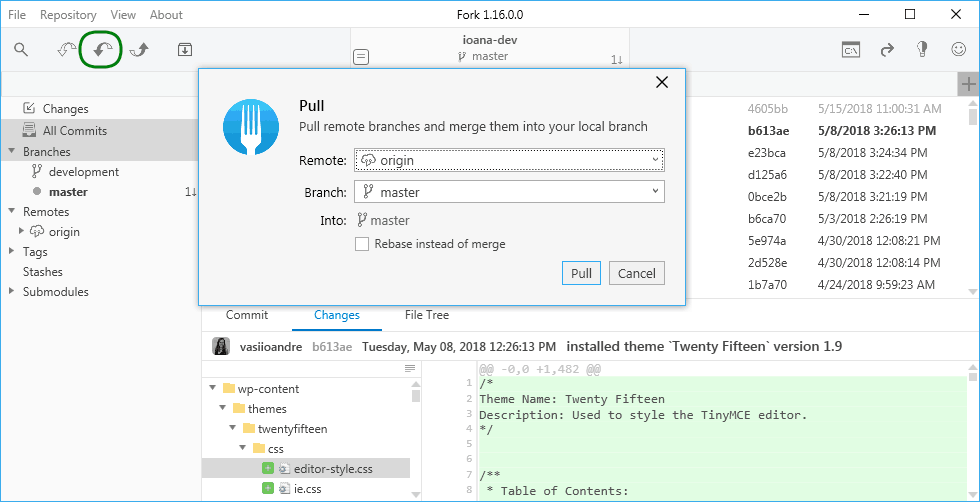Open the File menu
Image resolution: width=980 pixels, height=502 pixels.
(17, 14)
